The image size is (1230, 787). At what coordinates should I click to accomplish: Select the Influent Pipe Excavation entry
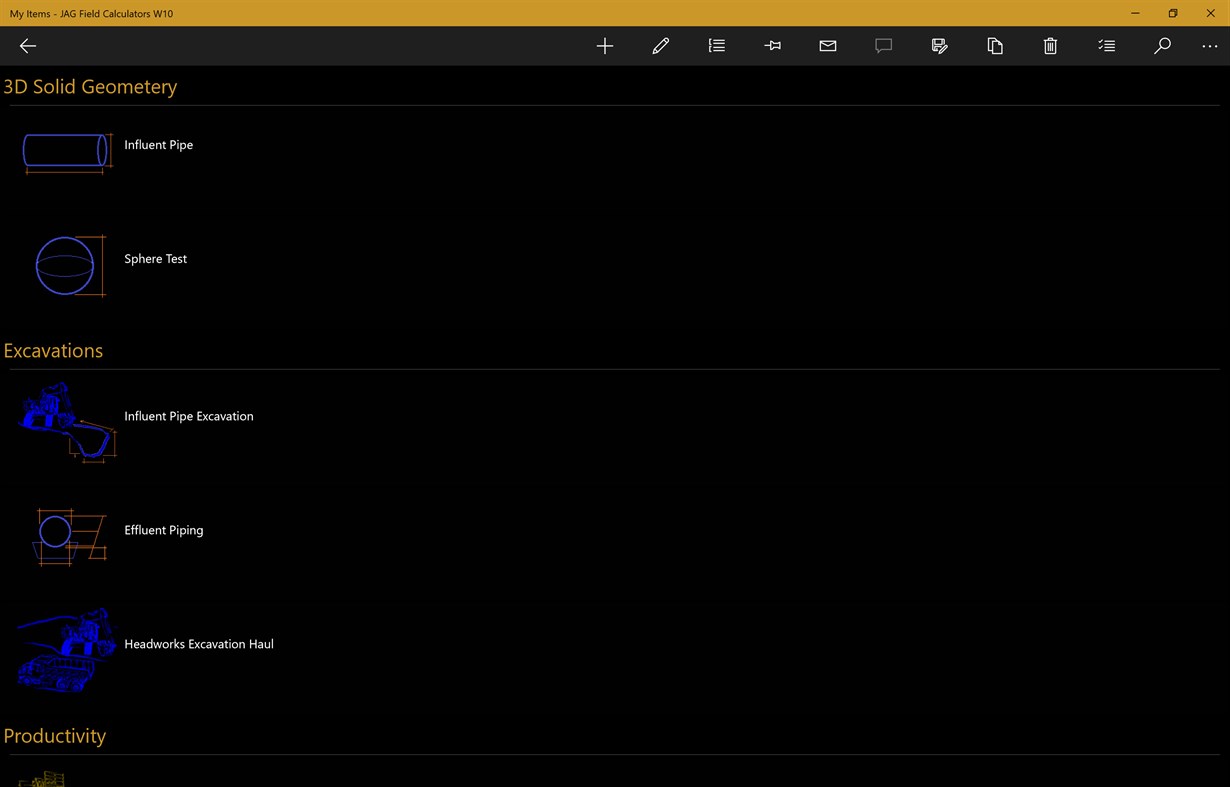(188, 416)
